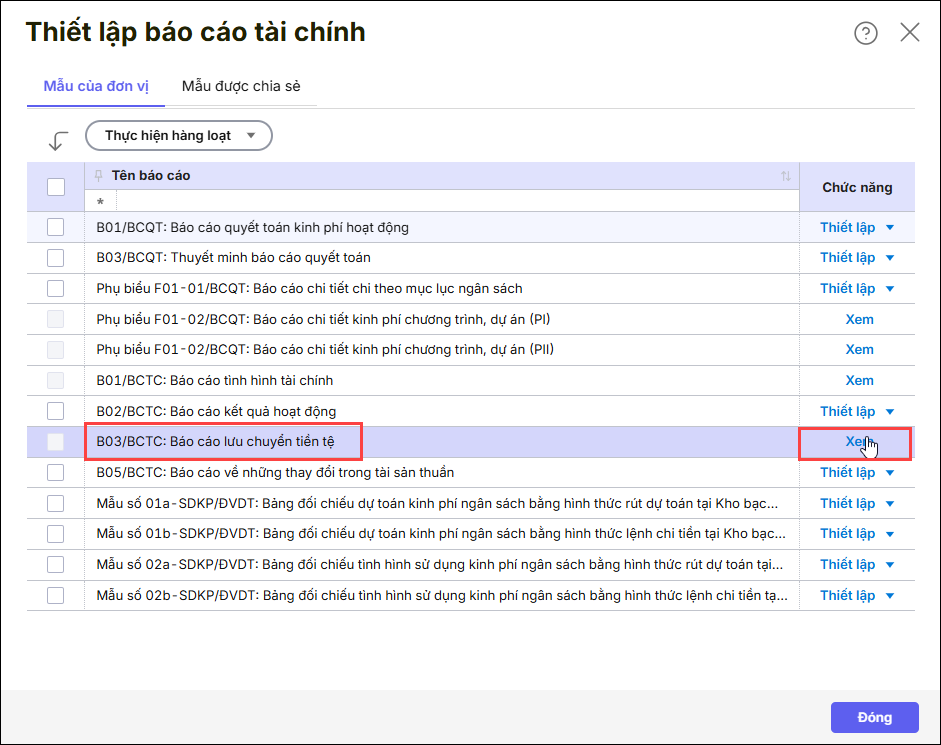The width and height of the screenshot is (941, 745).
Task: Select the B02/BCTC report row checkbox
Action: pyautogui.click(x=56, y=411)
